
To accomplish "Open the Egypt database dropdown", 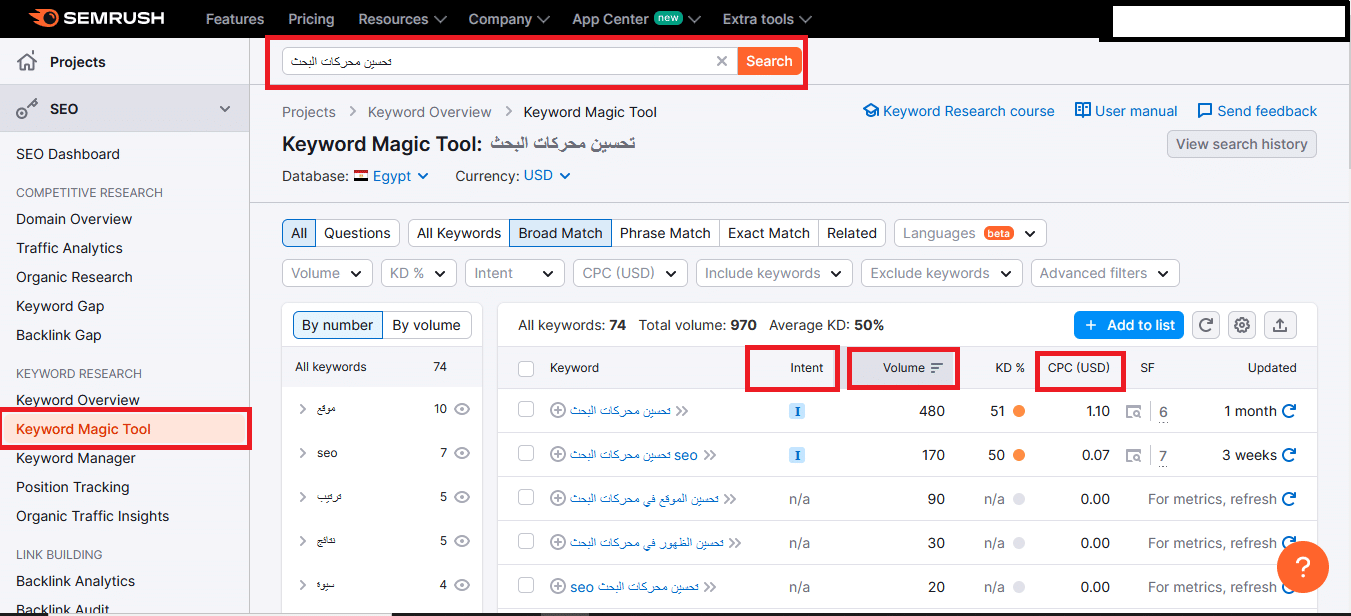I will pyautogui.click(x=391, y=176).
